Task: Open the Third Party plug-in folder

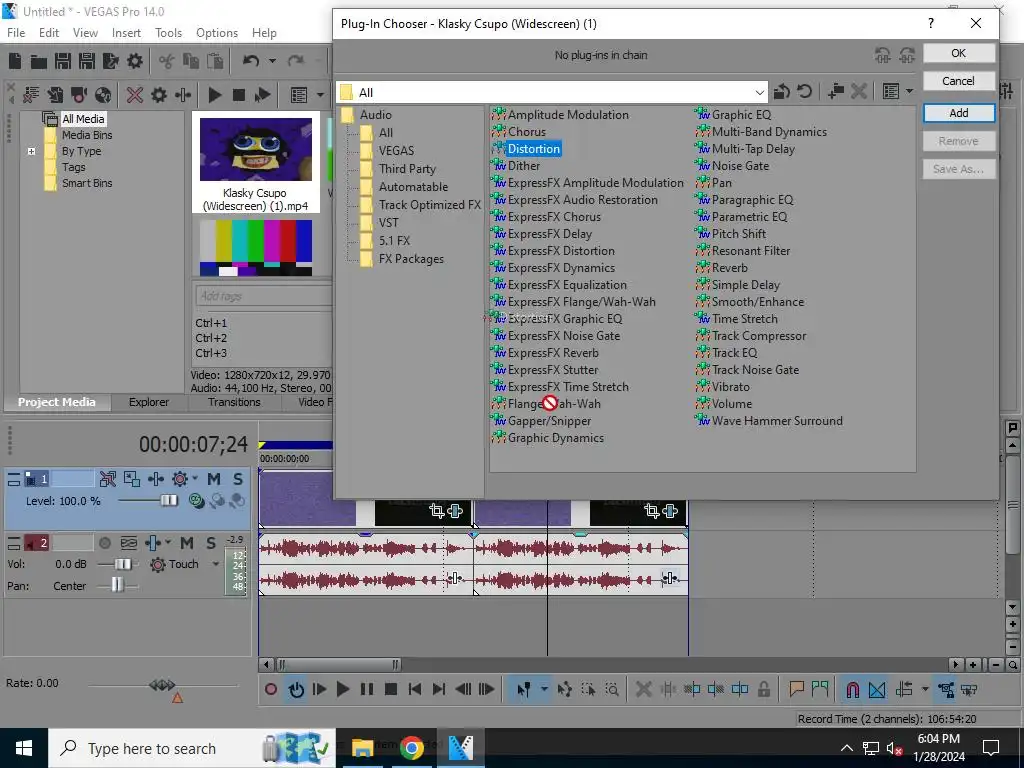Action: pos(407,168)
